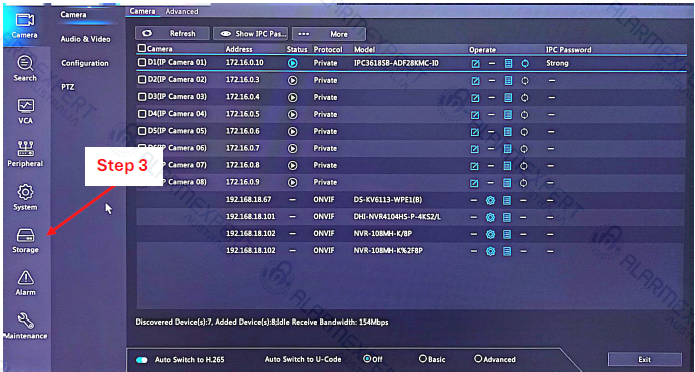Check the D5(IP Camera 05) checkbox
The image size is (695, 372).
click(x=142, y=131)
